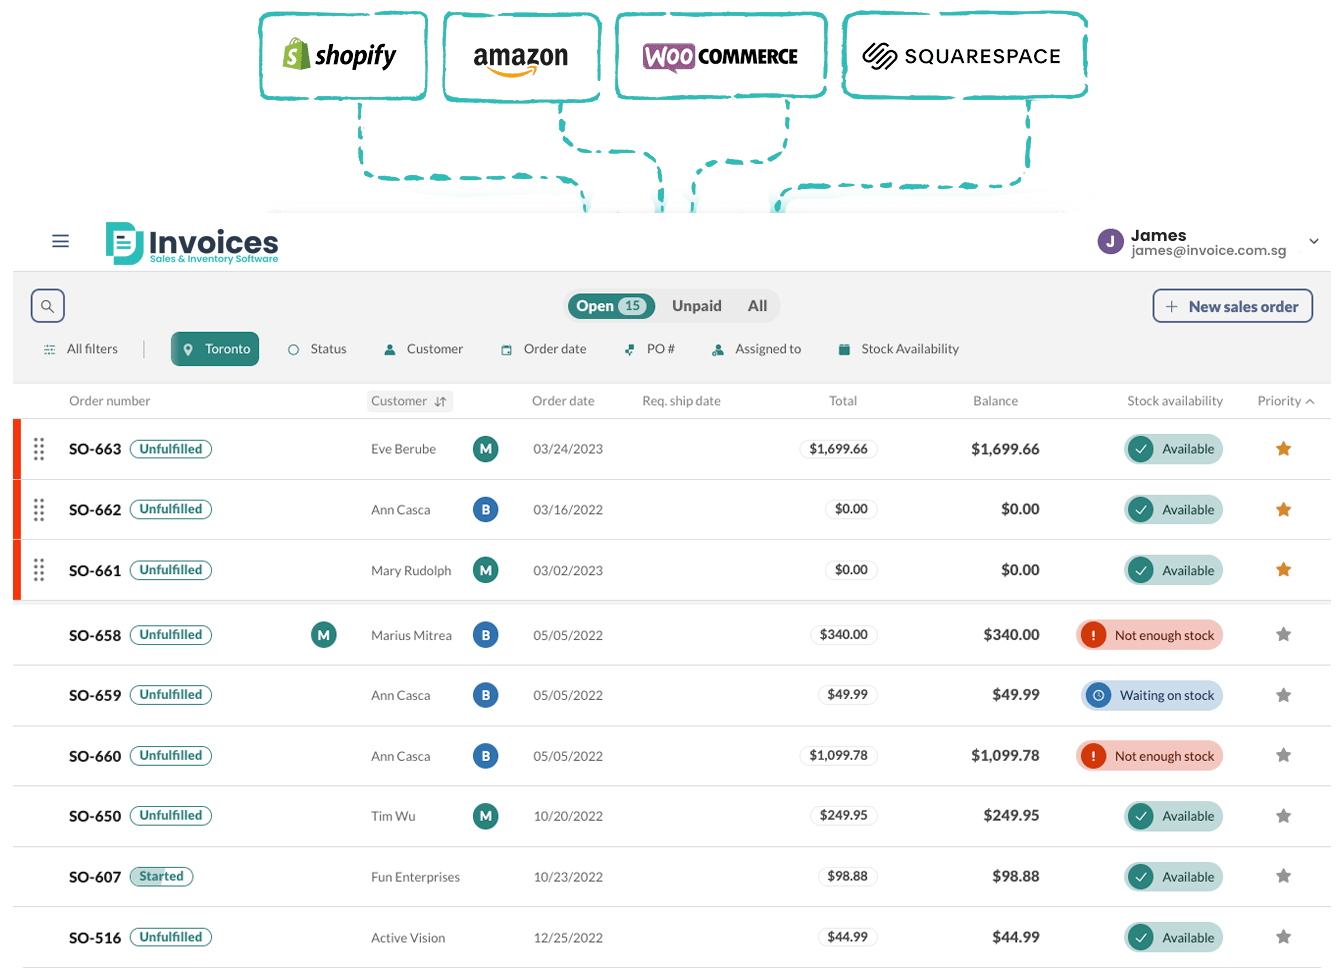Open the hamburger navigation menu
The height and width of the screenshot is (978, 1344).
[x=60, y=241]
